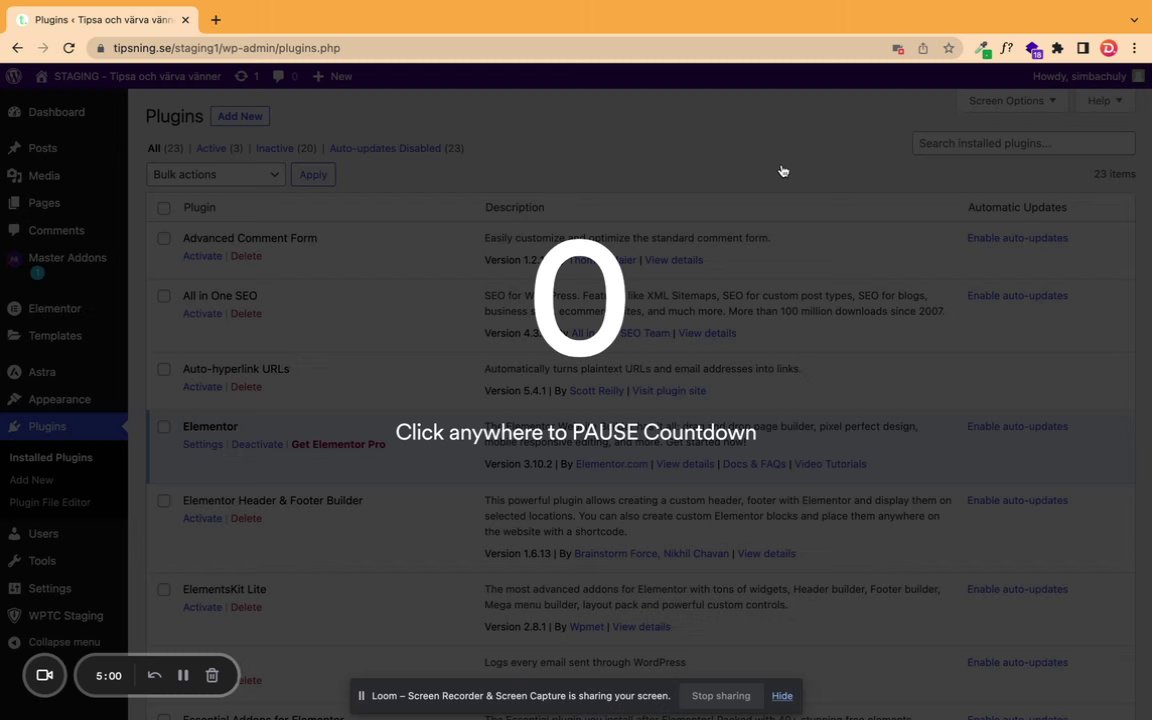Open the Chrome three-dot menu
The image size is (1152, 720).
tap(1134, 48)
